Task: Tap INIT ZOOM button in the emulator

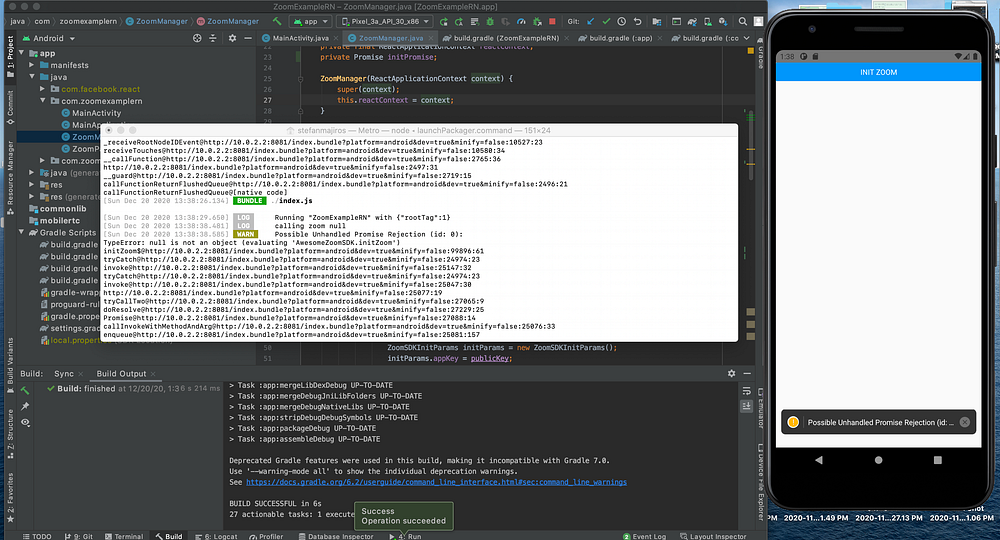Action: pyautogui.click(x=878, y=72)
